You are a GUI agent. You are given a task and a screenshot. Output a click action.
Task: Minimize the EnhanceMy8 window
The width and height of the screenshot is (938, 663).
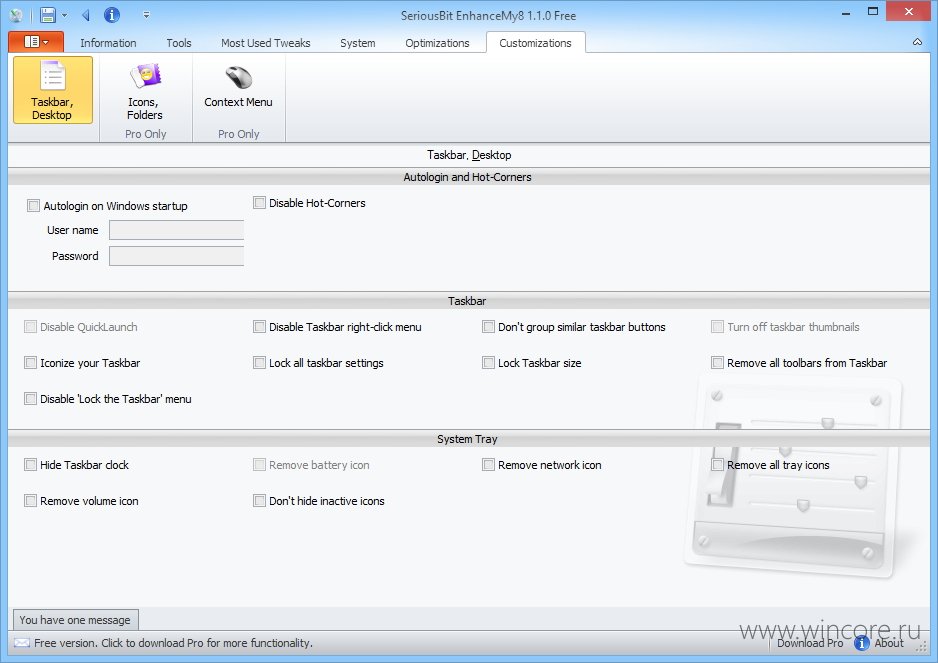[x=846, y=13]
